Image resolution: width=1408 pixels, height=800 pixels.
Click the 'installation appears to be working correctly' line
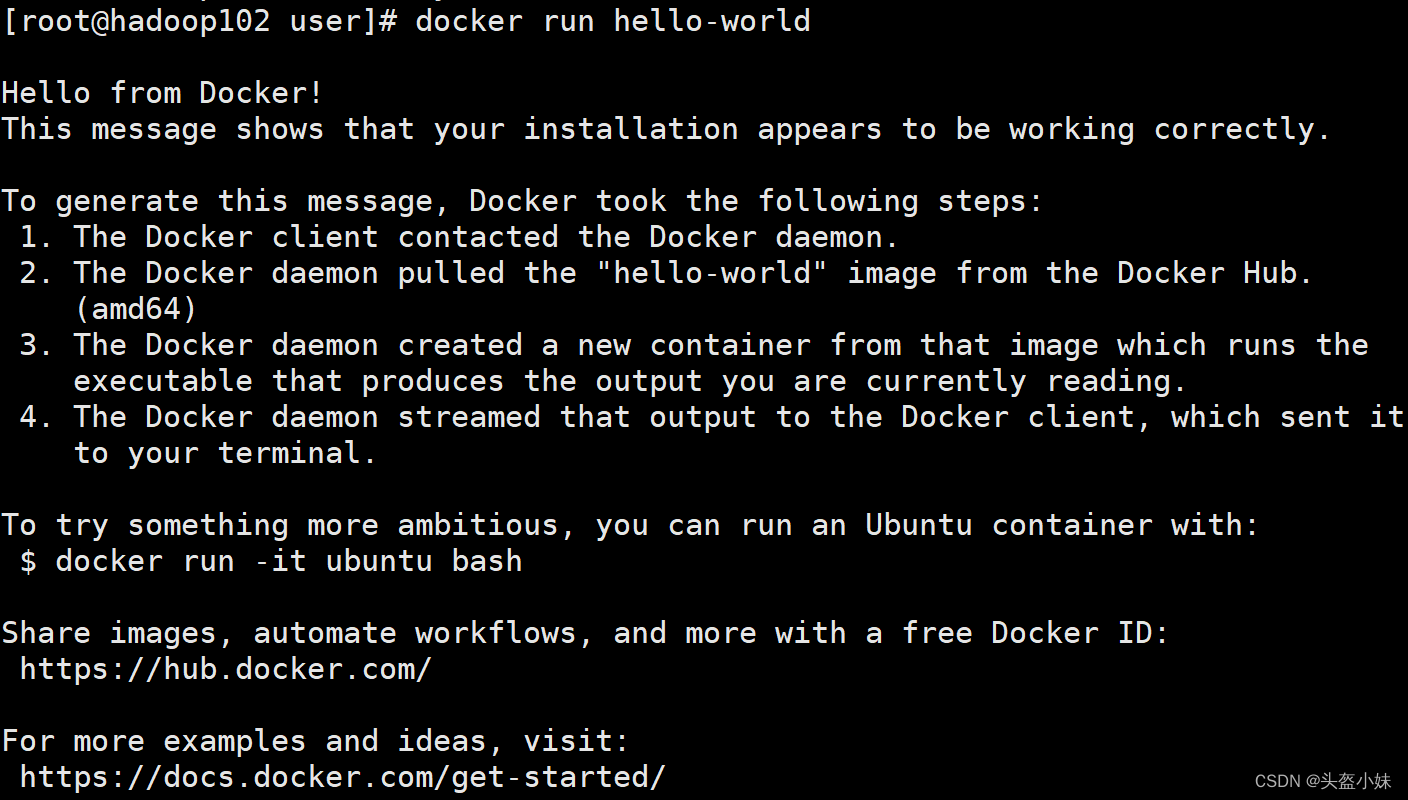click(666, 129)
